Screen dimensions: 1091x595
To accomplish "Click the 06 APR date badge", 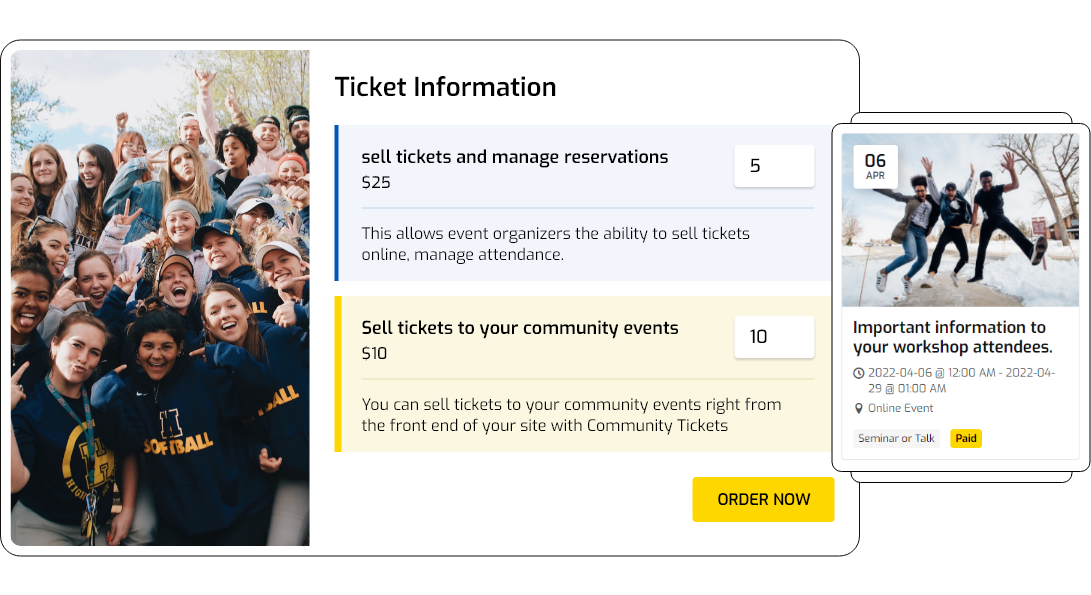I will click(x=875, y=166).
